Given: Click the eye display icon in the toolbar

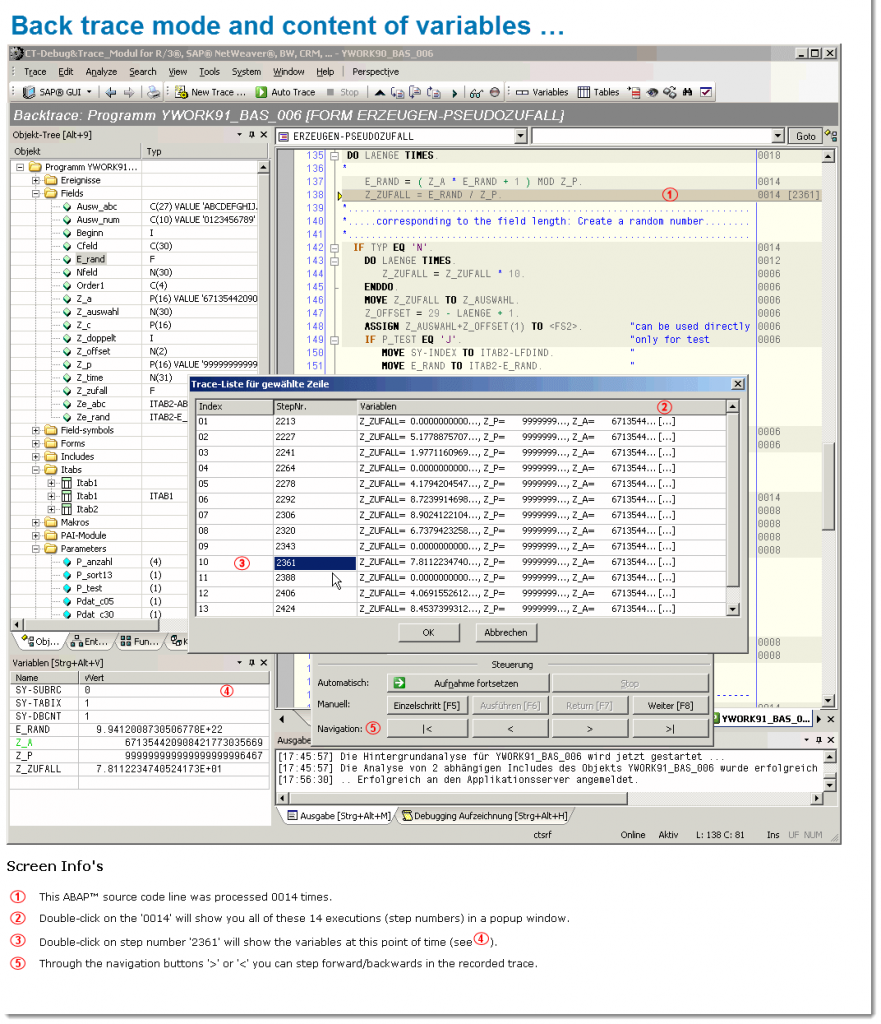Looking at the screenshot, I should click(x=653, y=92).
